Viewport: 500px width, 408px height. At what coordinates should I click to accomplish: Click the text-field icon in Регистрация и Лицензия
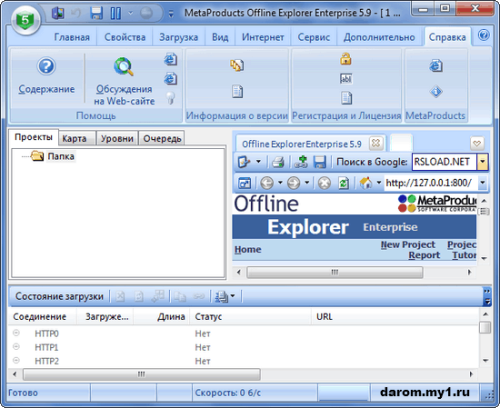click(x=346, y=79)
